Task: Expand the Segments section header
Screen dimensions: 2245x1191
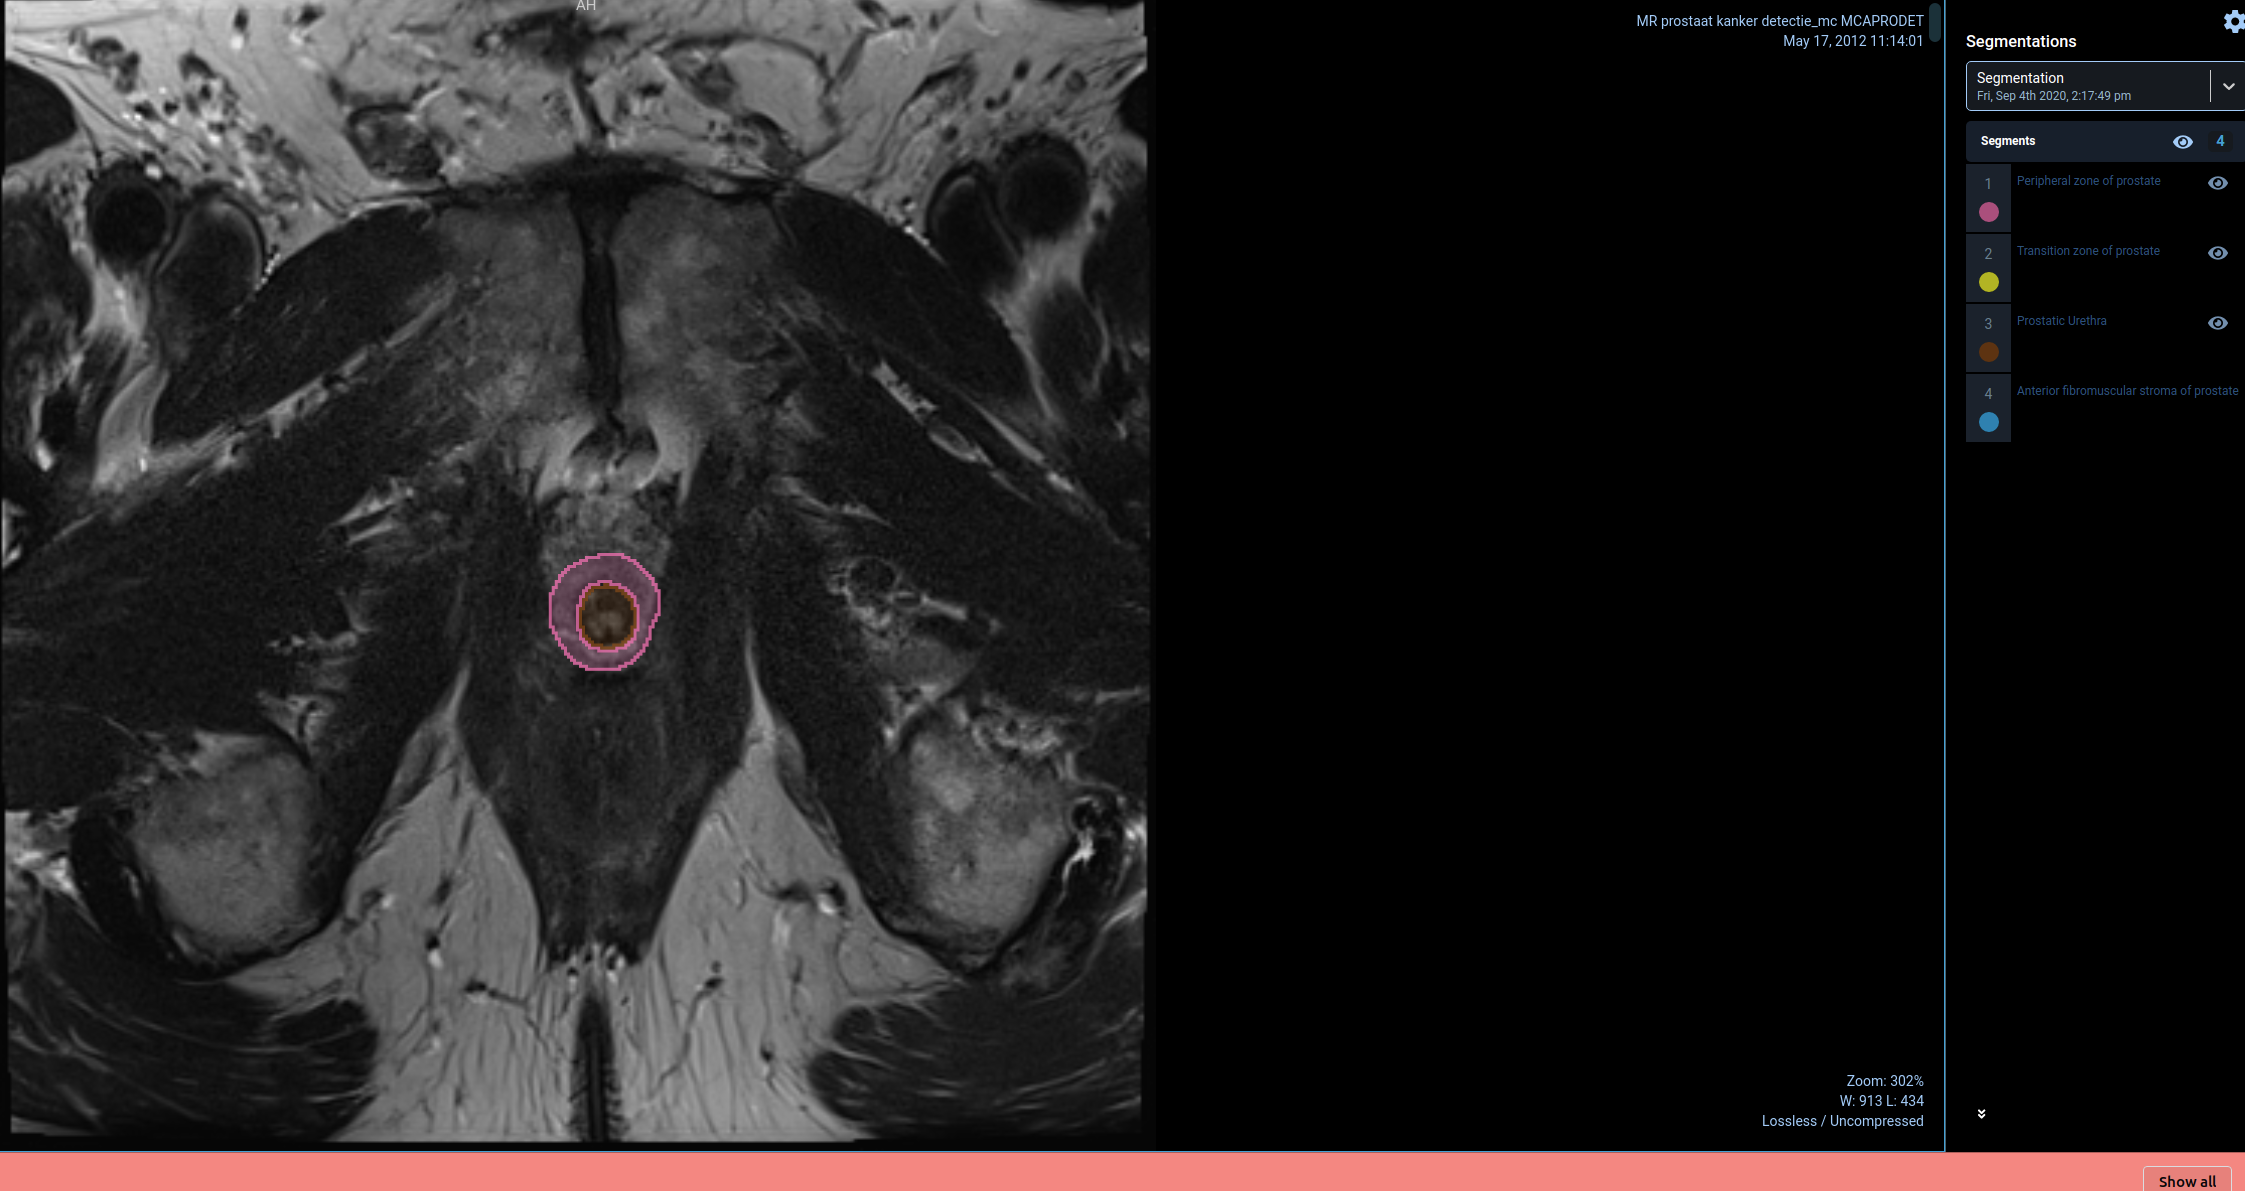Action: pos(2007,141)
